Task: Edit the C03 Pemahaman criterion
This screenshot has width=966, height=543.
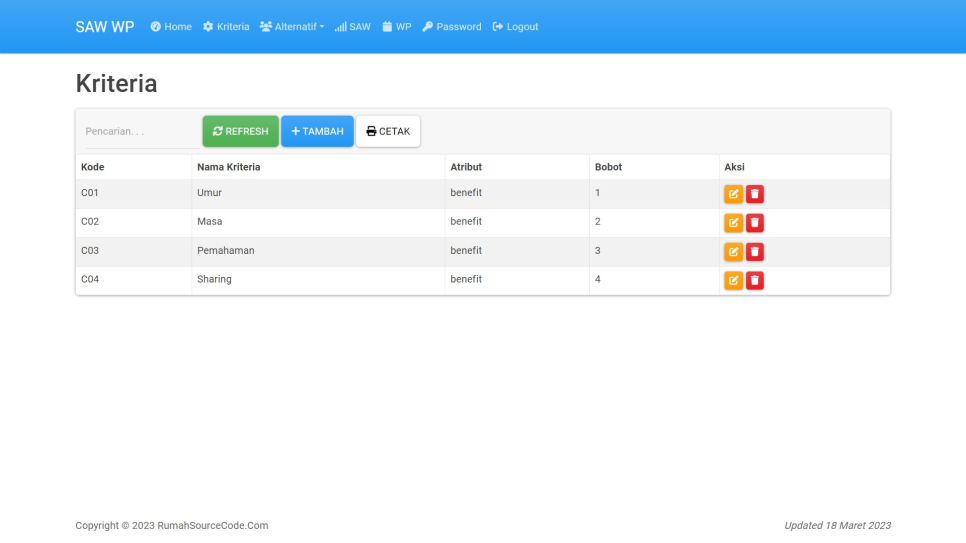Action: tap(733, 251)
